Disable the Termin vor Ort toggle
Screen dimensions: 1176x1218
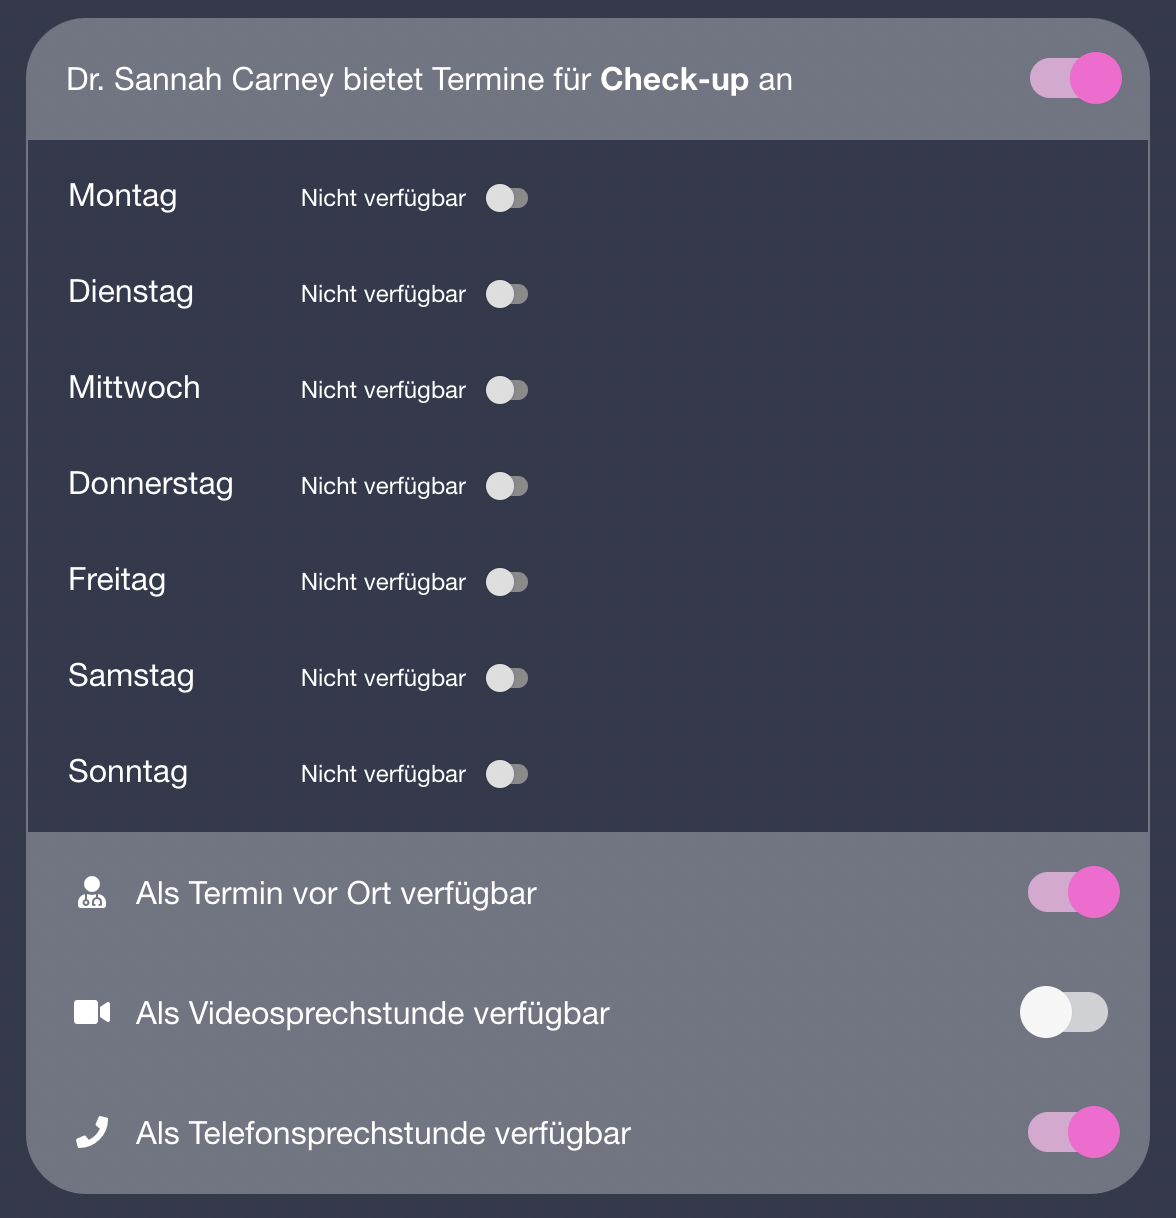click(1074, 892)
